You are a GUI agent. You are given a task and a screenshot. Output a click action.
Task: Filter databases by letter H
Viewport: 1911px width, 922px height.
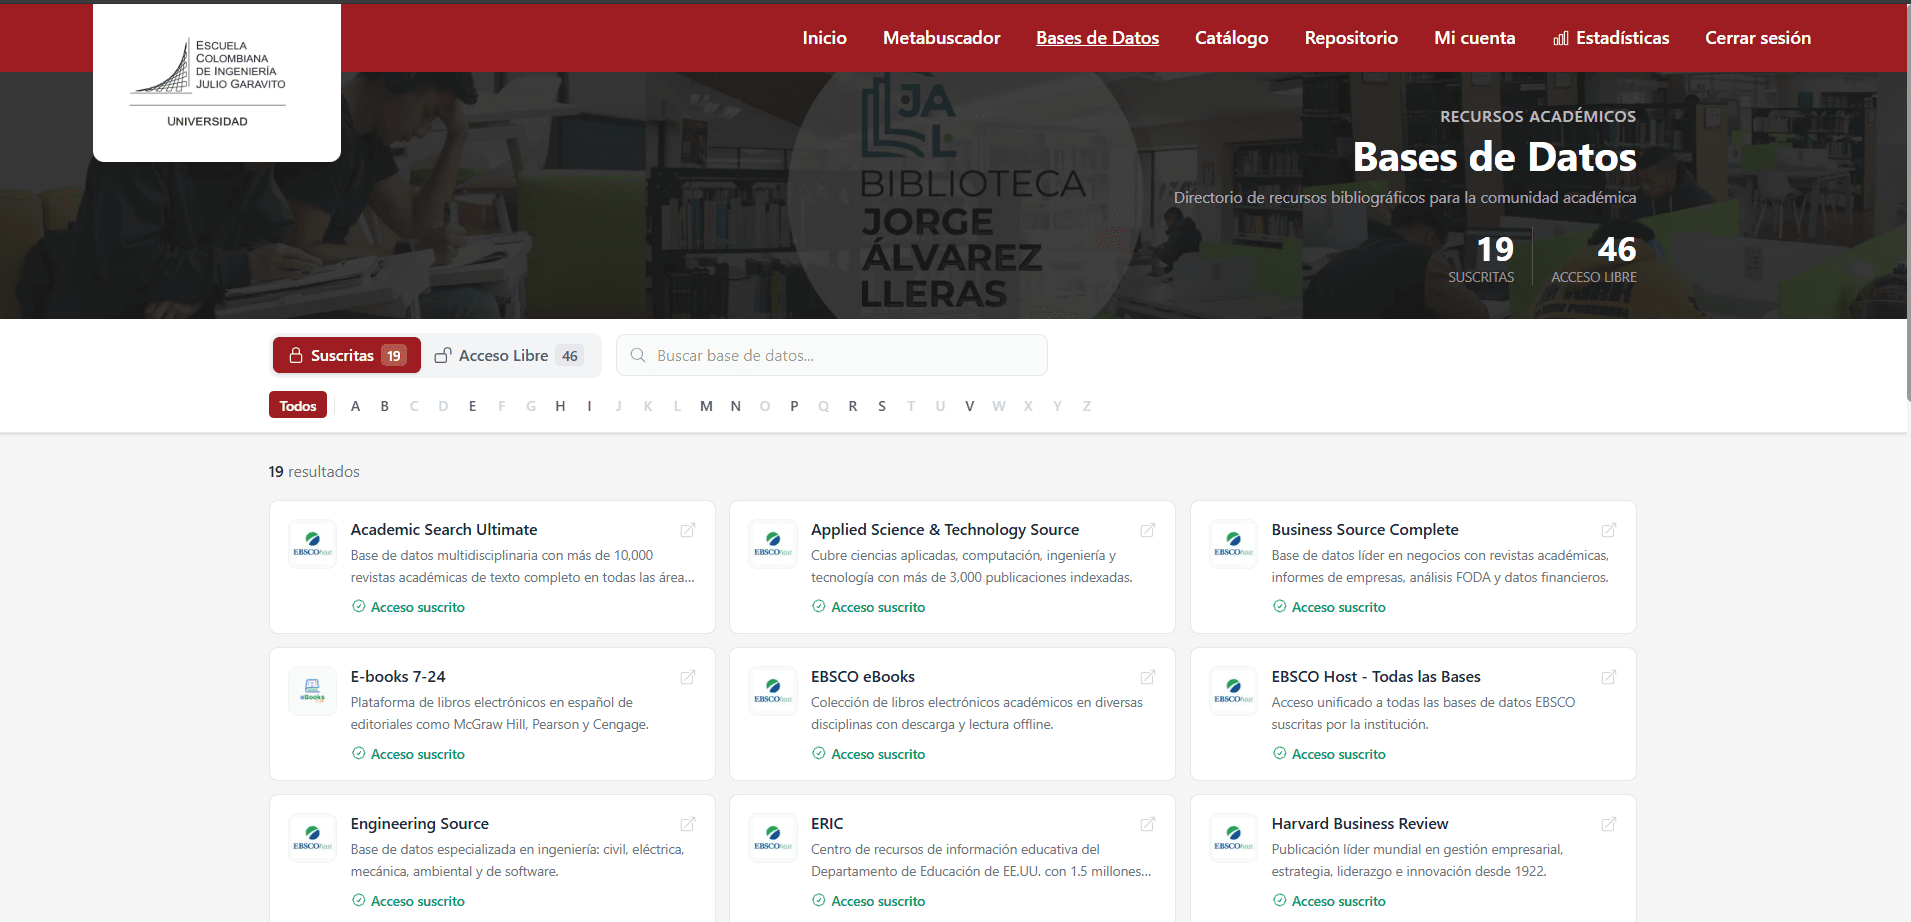560,406
